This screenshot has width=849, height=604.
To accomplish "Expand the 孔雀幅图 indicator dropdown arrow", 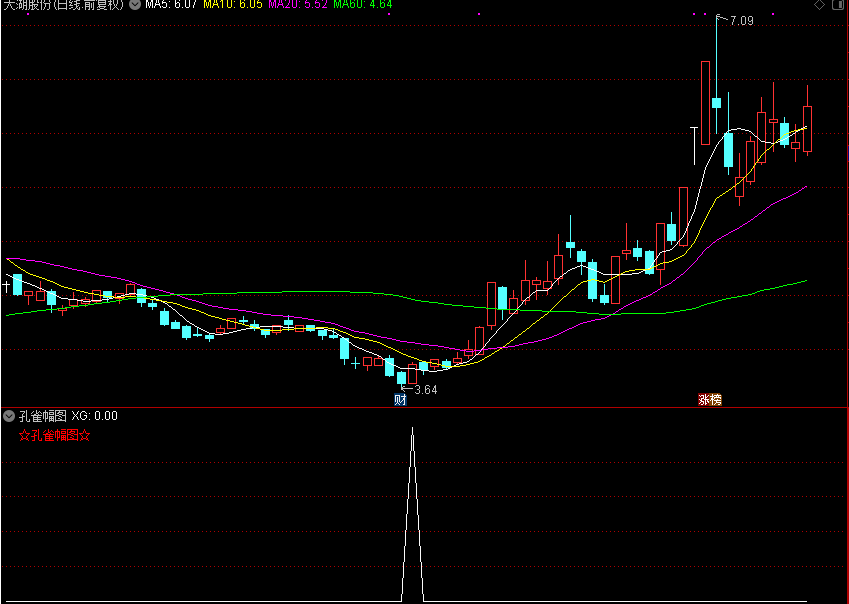I will [9, 416].
